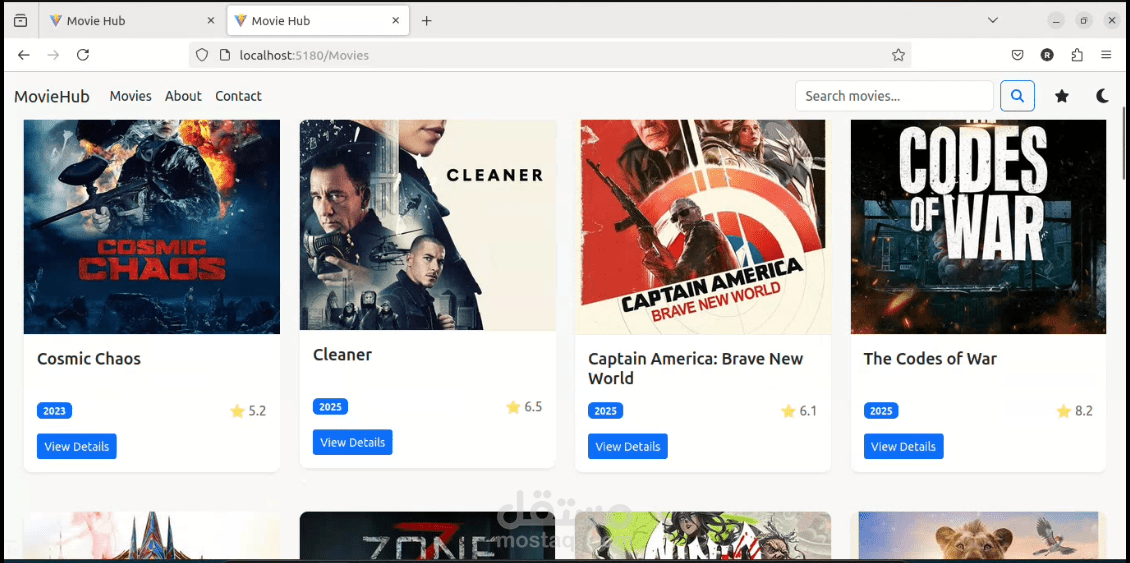Click the Cosmic Chaos poster image
Screen dimensions: 1130x563
tap(152, 226)
